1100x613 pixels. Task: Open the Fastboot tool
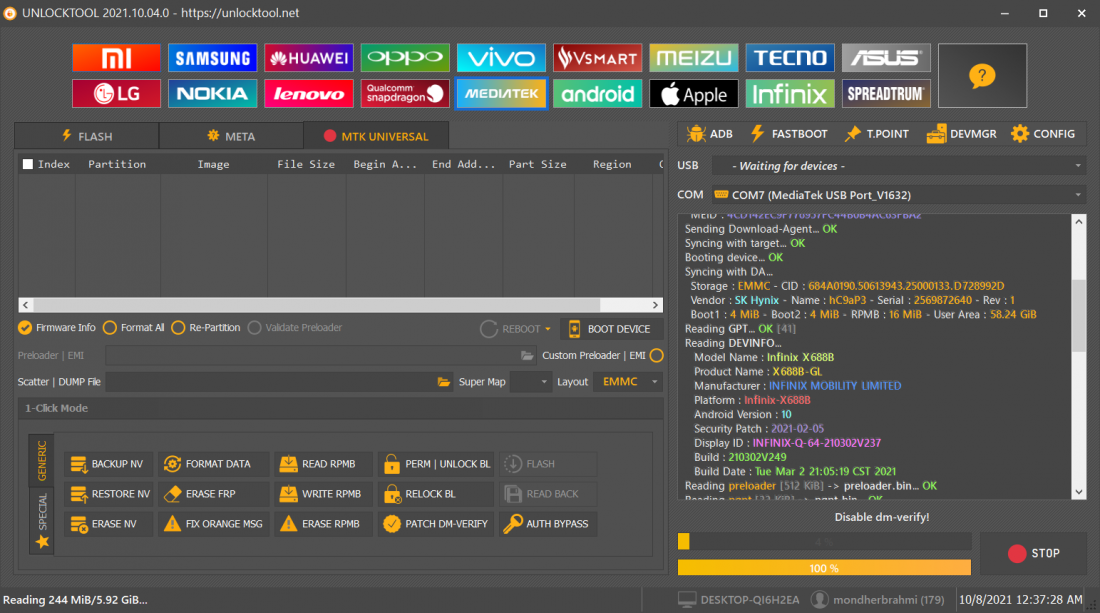point(789,134)
